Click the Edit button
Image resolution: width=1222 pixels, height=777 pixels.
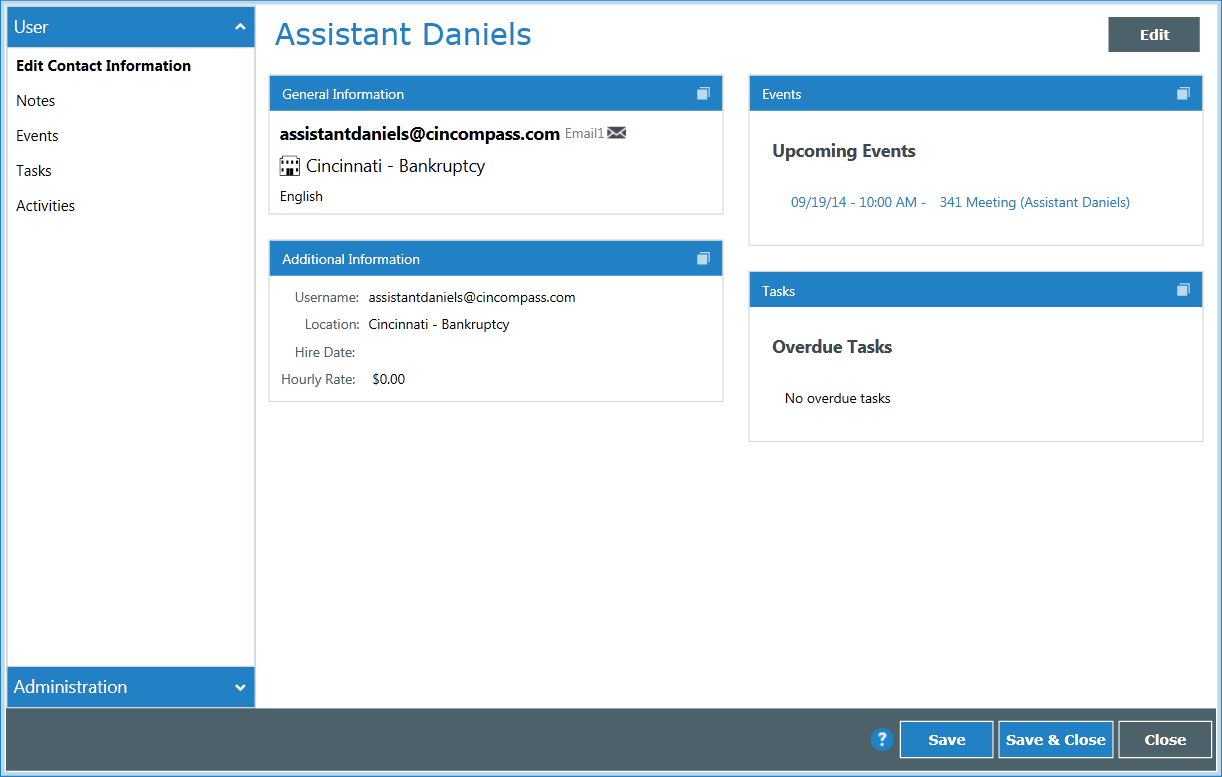point(1153,34)
